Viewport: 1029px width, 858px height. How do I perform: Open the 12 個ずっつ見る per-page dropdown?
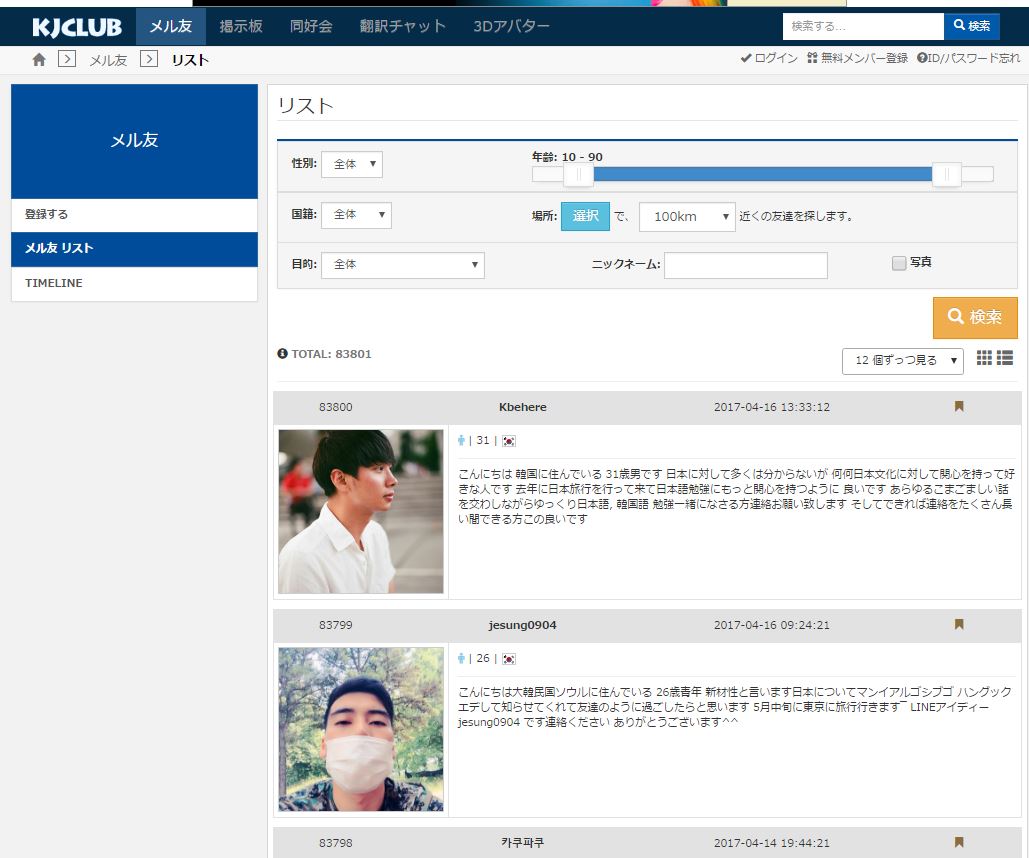point(901,358)
